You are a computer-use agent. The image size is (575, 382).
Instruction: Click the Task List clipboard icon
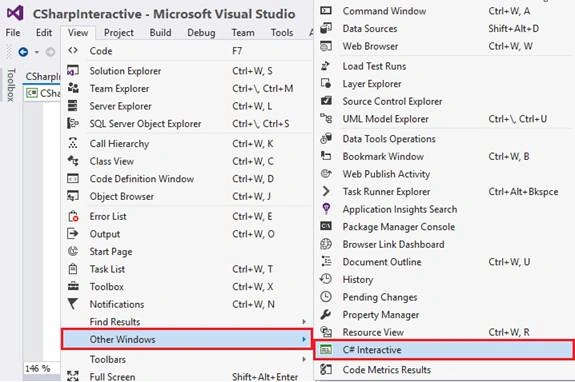[73, 269]
